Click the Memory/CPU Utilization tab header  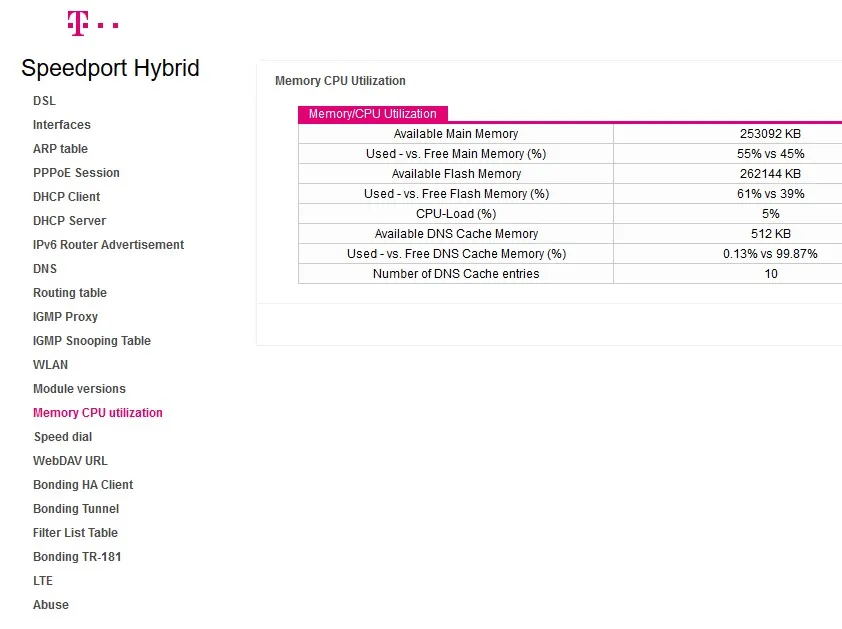tap(373, 114)
